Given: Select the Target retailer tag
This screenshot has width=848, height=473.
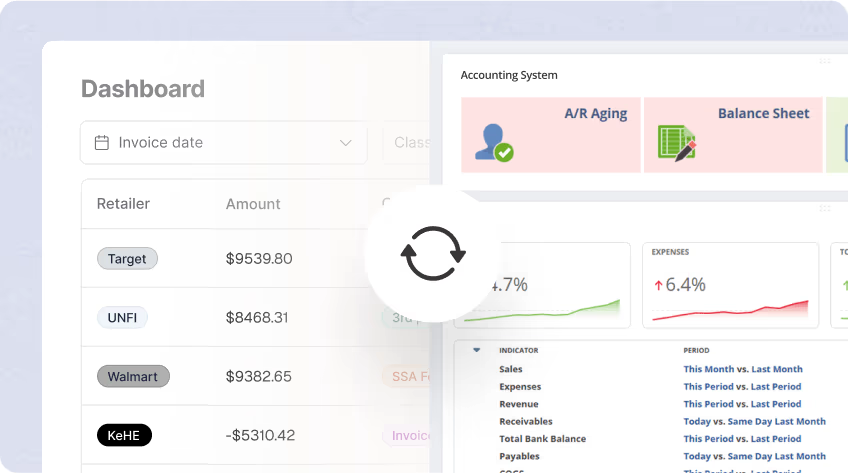Looking at the screenshot, I should click(127, 258).
